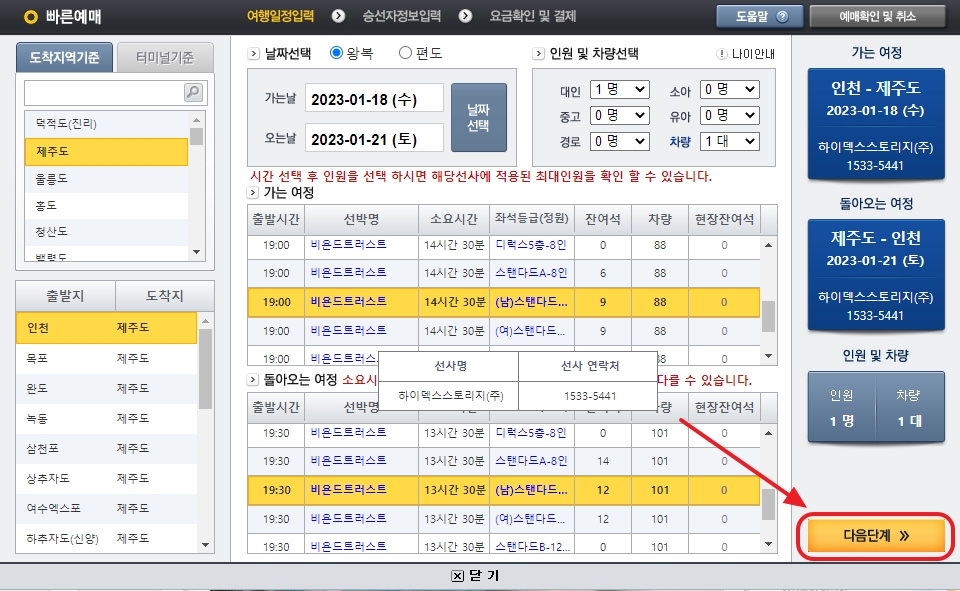This screenshot has height=591, width=960.
Task: Select the 녹동 to 제주도 route row
Action: click(107, 418)
